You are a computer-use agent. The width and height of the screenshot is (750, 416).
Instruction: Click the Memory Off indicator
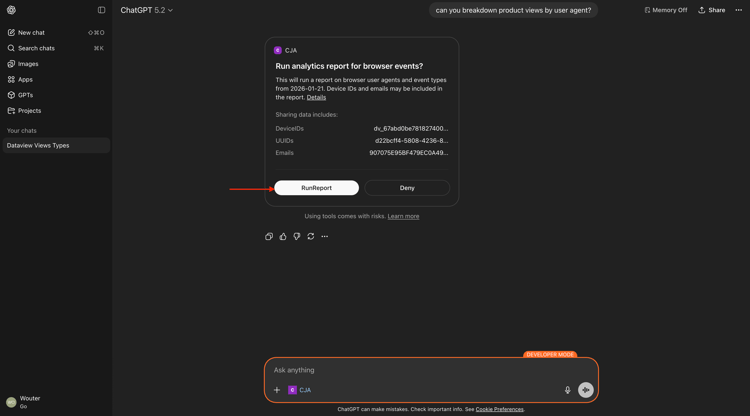pos(665,10)
